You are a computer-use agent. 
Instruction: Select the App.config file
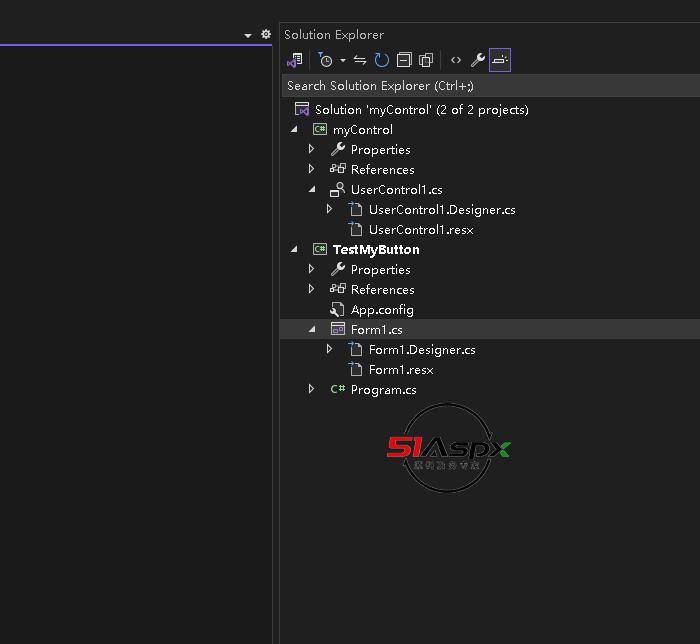click(x=381, y=310)
